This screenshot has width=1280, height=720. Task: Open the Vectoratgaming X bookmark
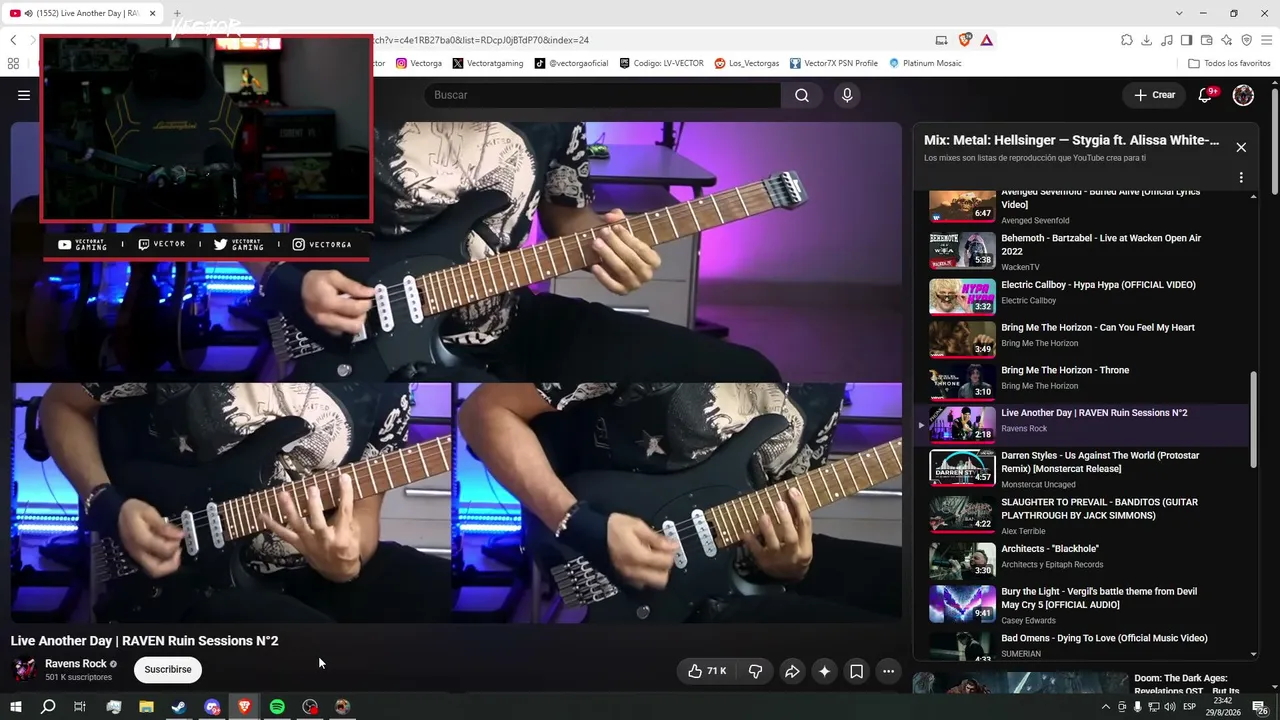[x=488, y=63]
